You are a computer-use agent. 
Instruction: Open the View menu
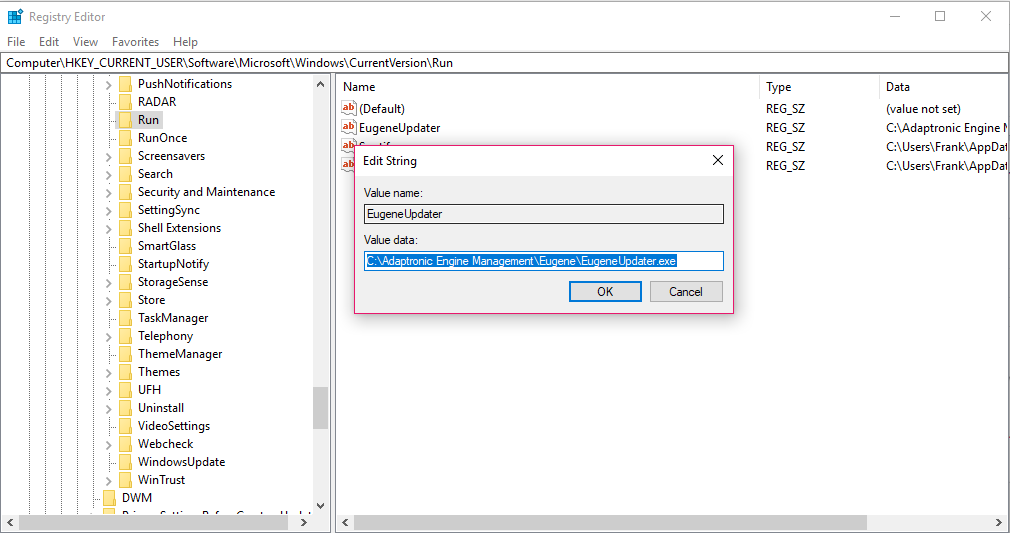[85, 42]
